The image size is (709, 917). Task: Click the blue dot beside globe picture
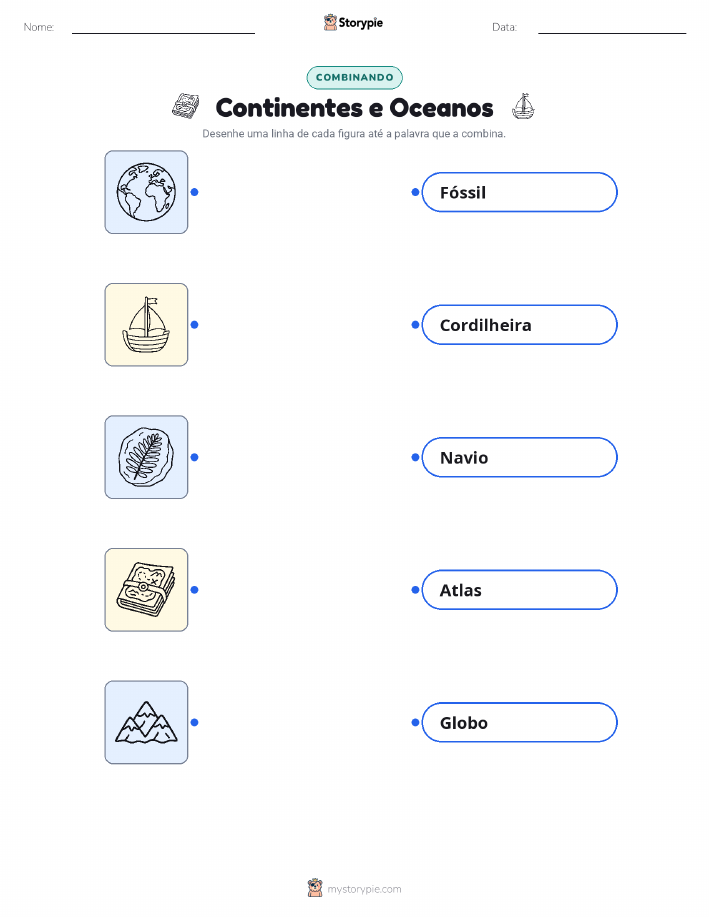click(x=195, y=192)
